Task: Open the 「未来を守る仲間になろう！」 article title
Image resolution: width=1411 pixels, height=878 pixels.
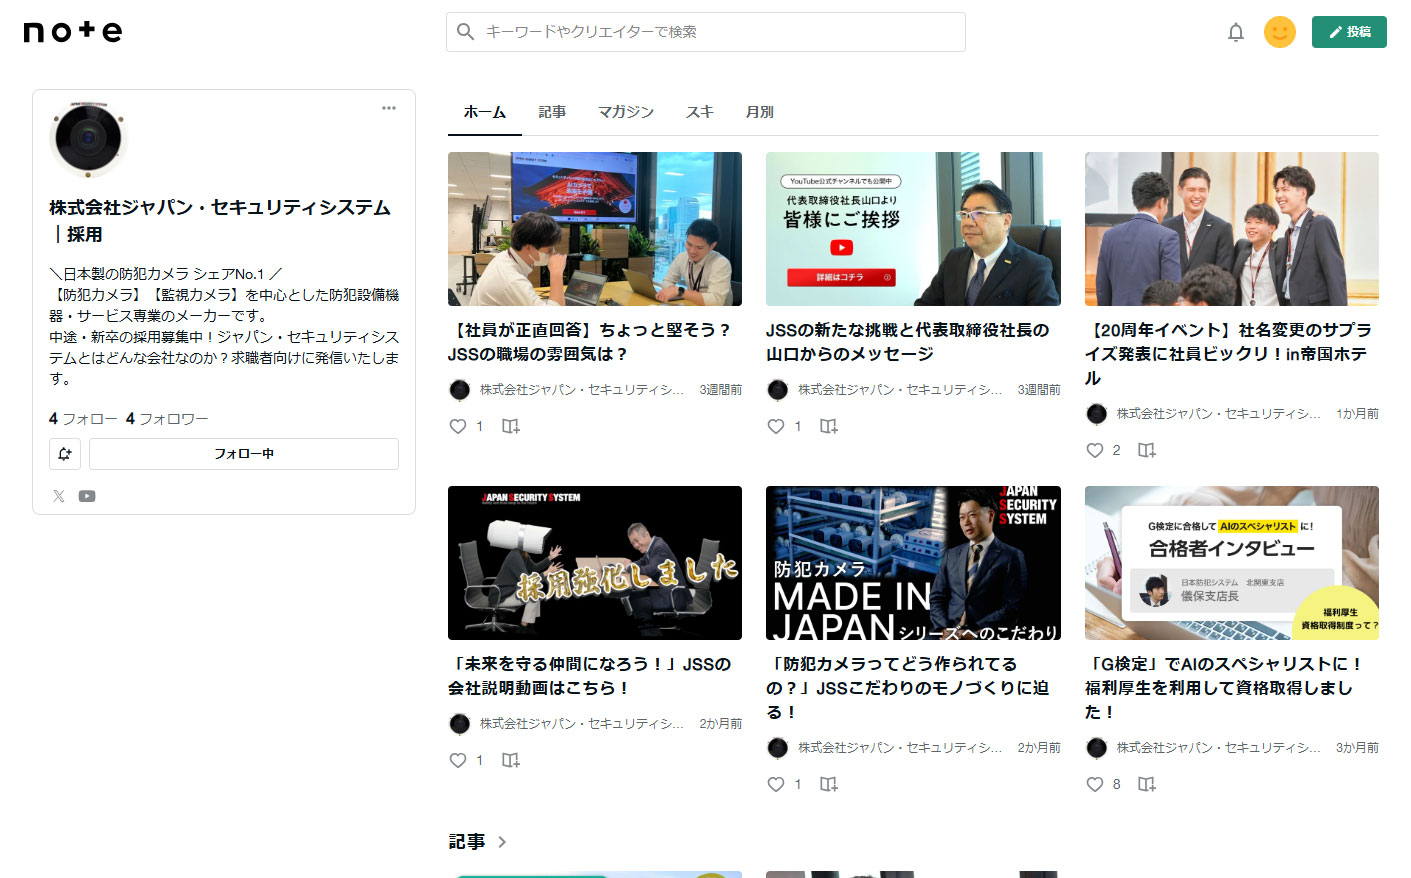Action: click(590, 676)
